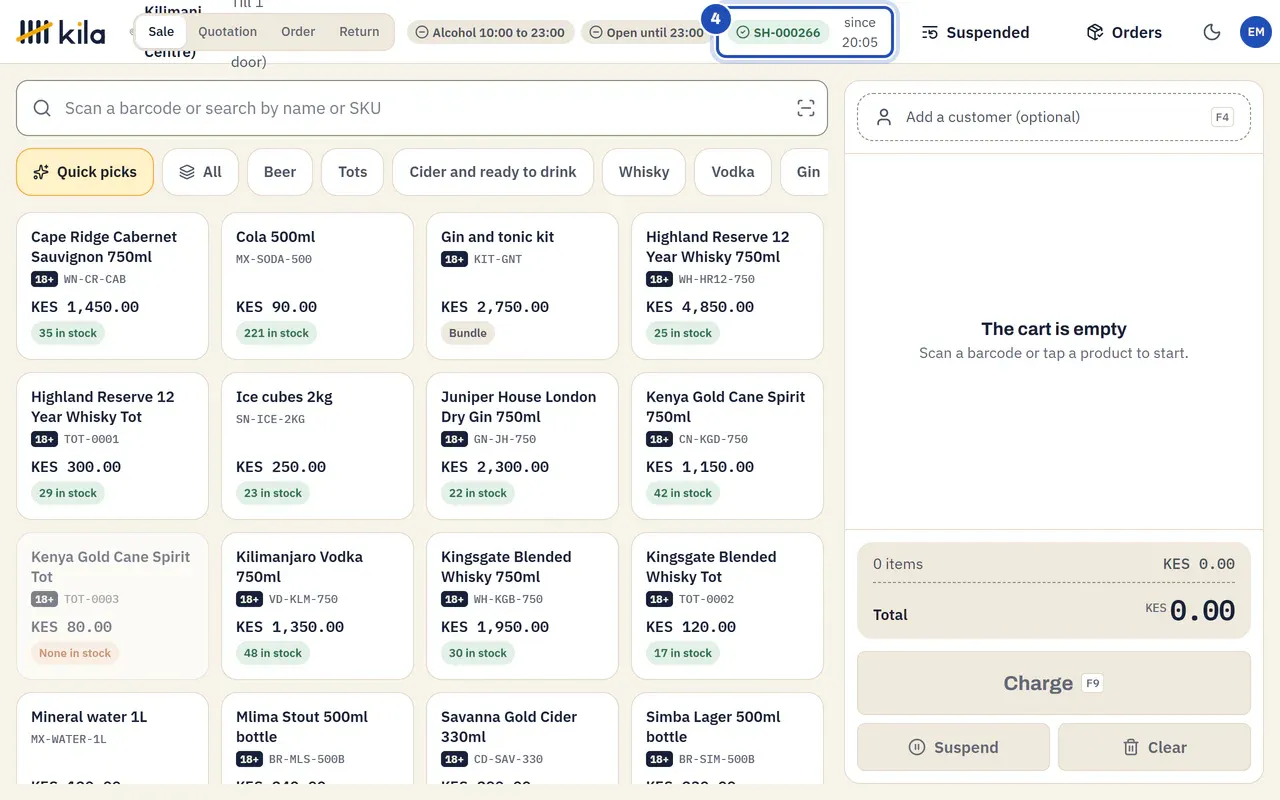This screenshot has width=1280, height=800.
Task: Select the Quick picks category
Action: 85,172
